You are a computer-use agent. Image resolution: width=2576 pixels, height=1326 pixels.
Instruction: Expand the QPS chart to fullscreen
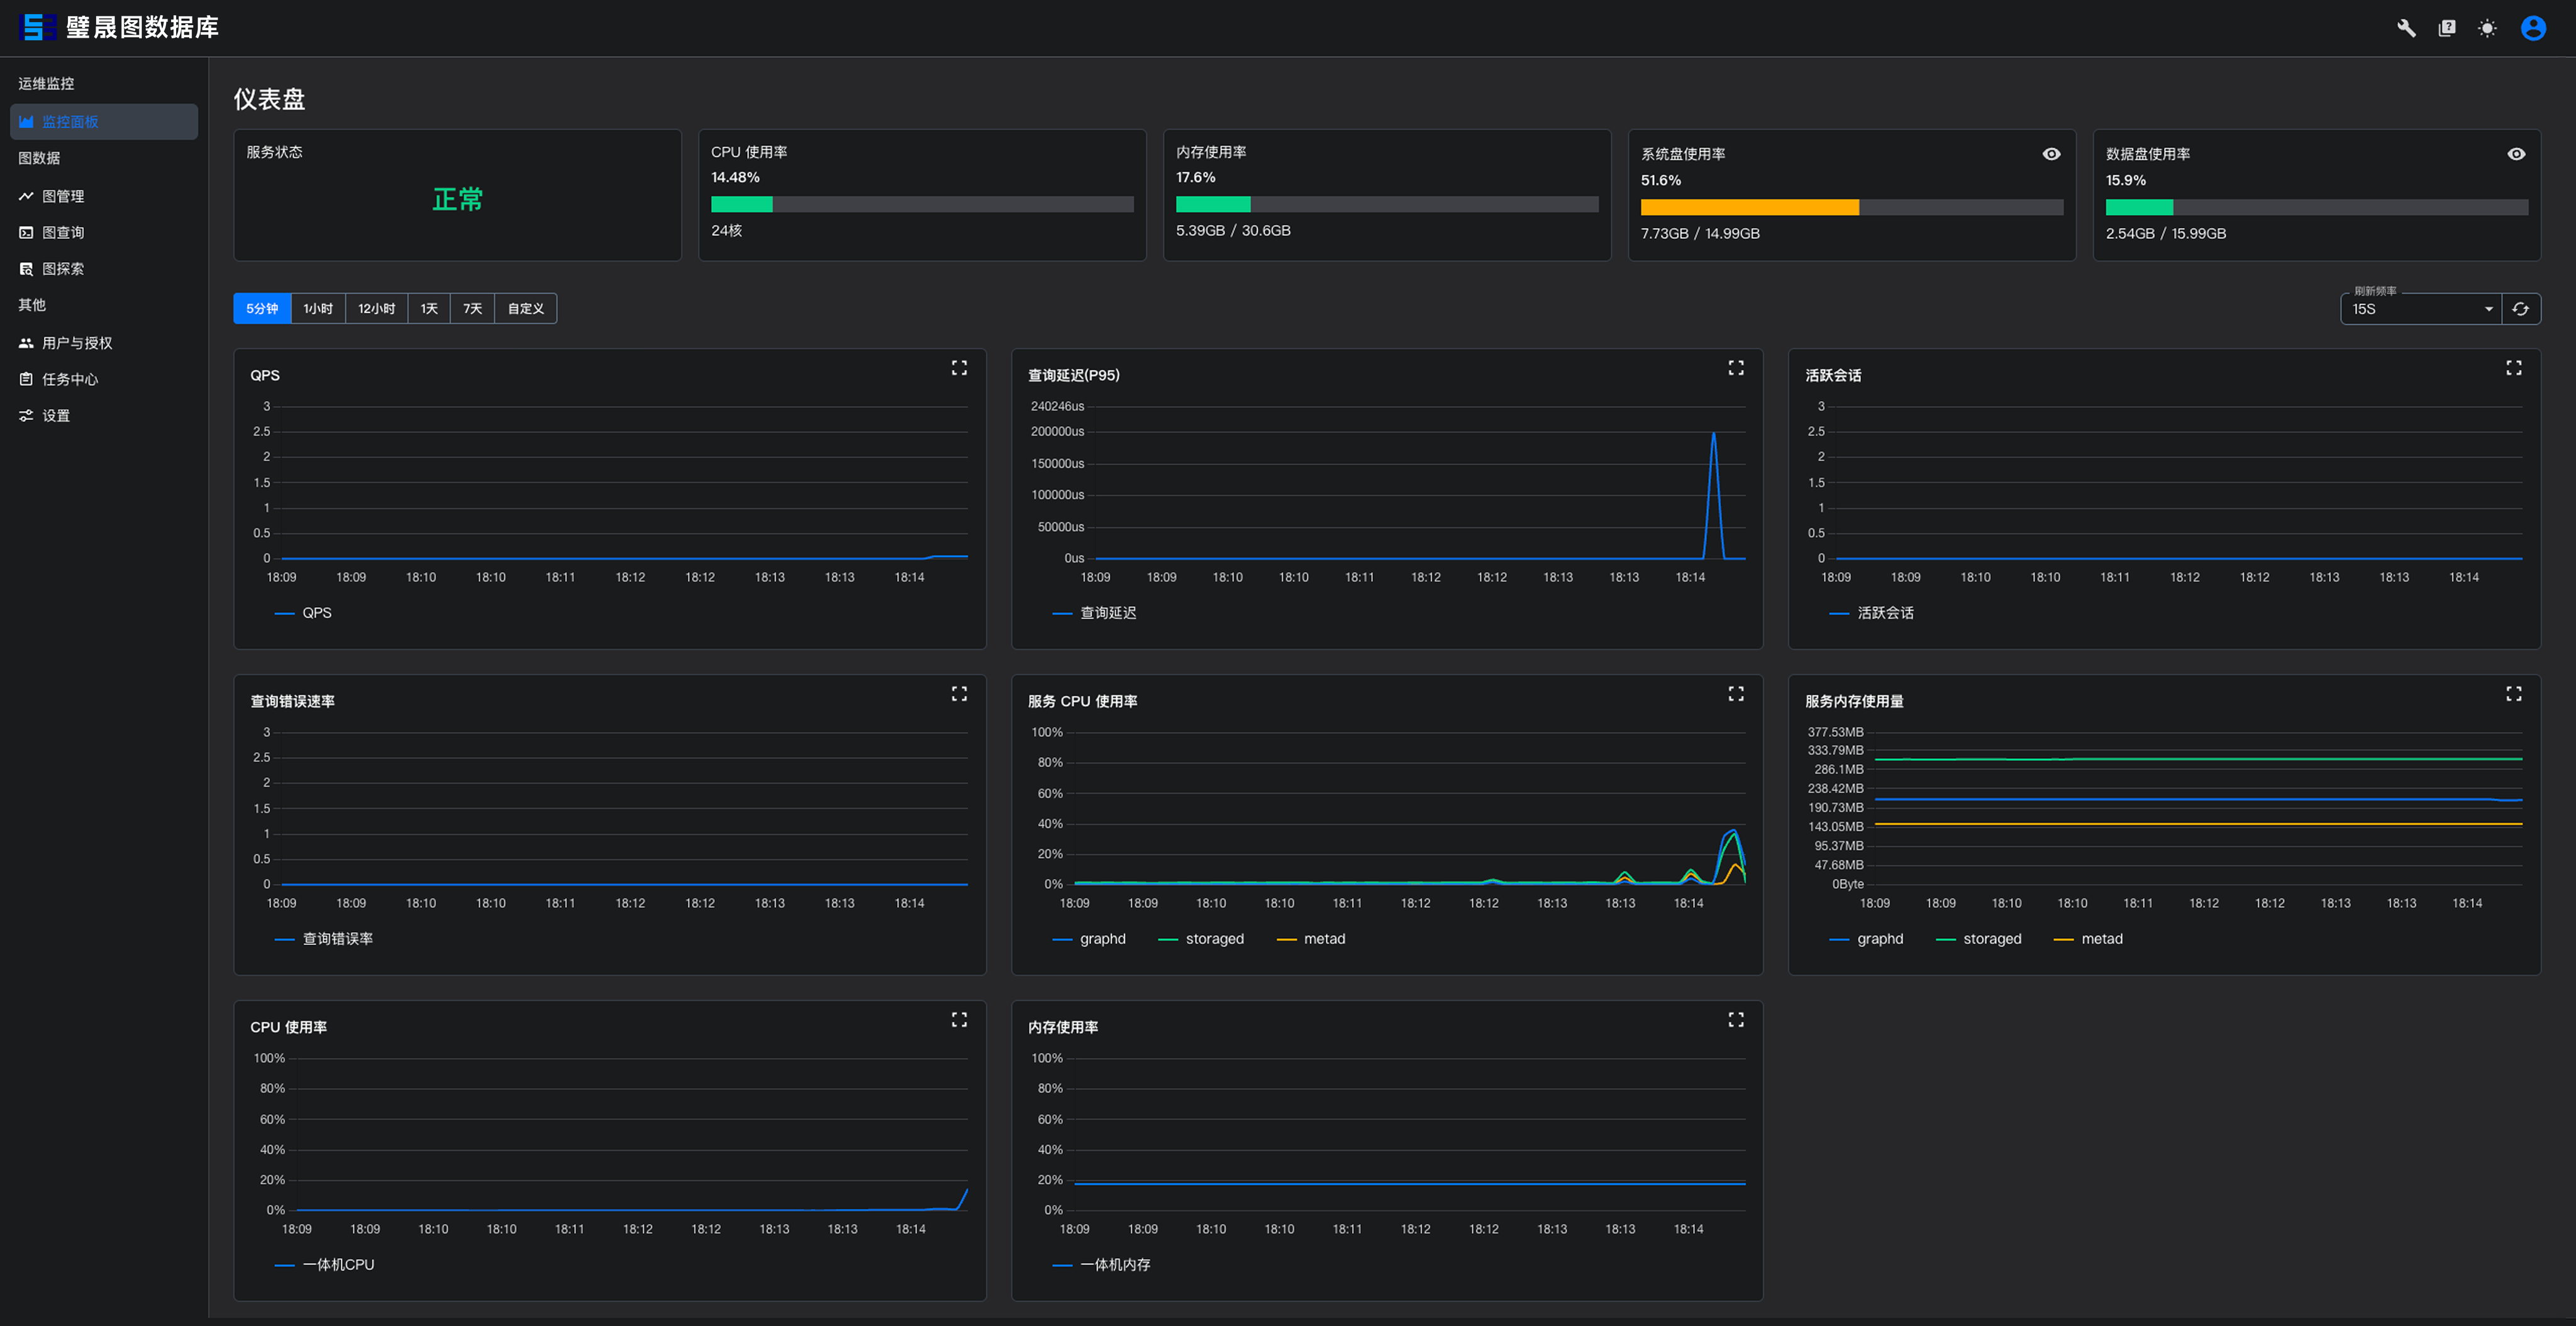(x=959, y=368)
